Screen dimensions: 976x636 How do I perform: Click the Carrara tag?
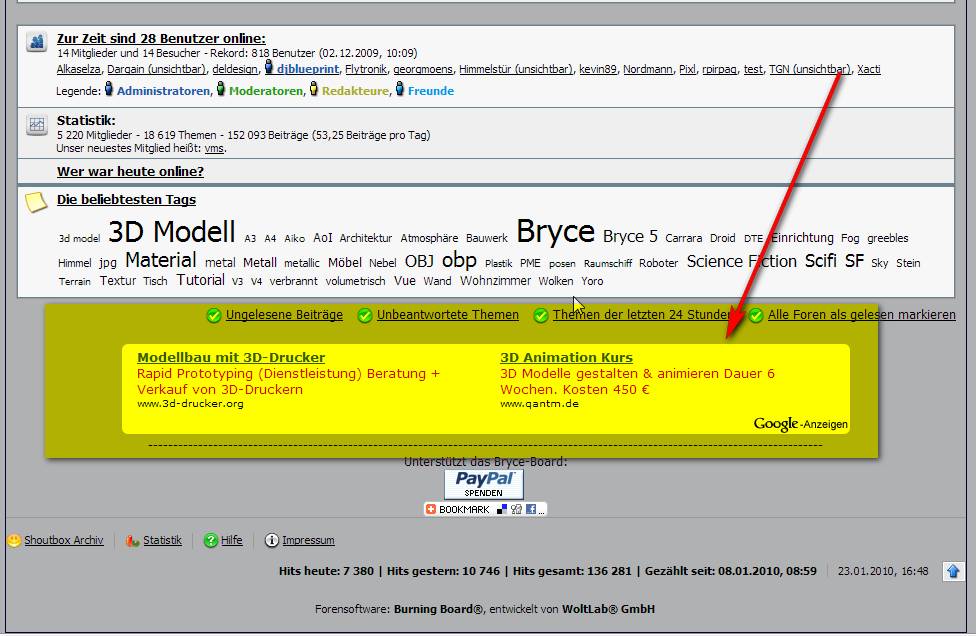(x=683, y=238)
